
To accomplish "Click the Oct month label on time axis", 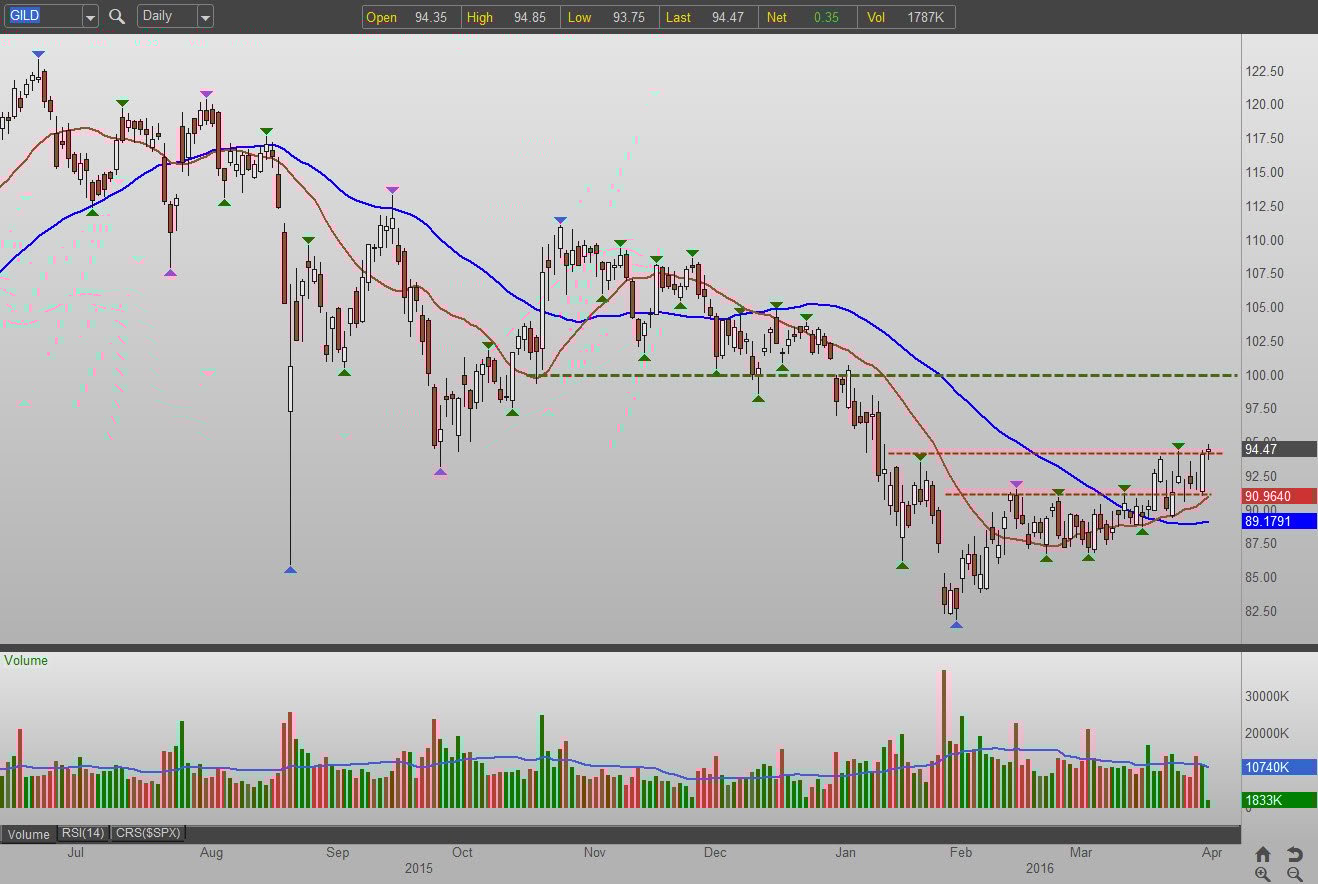I will click(x=462, y=853).
